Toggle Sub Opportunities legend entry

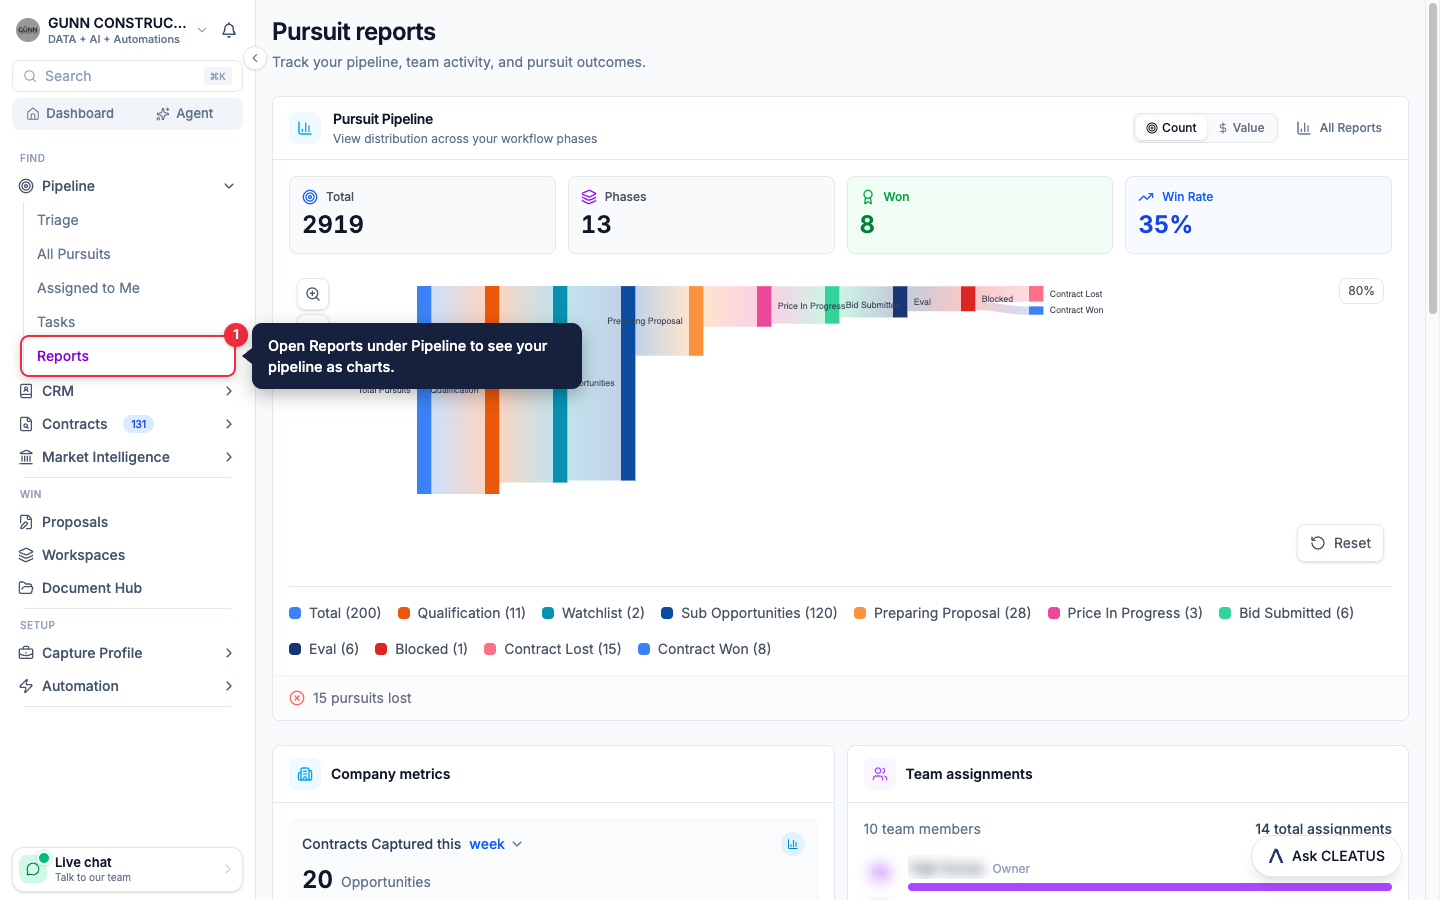tap(749, 613)
